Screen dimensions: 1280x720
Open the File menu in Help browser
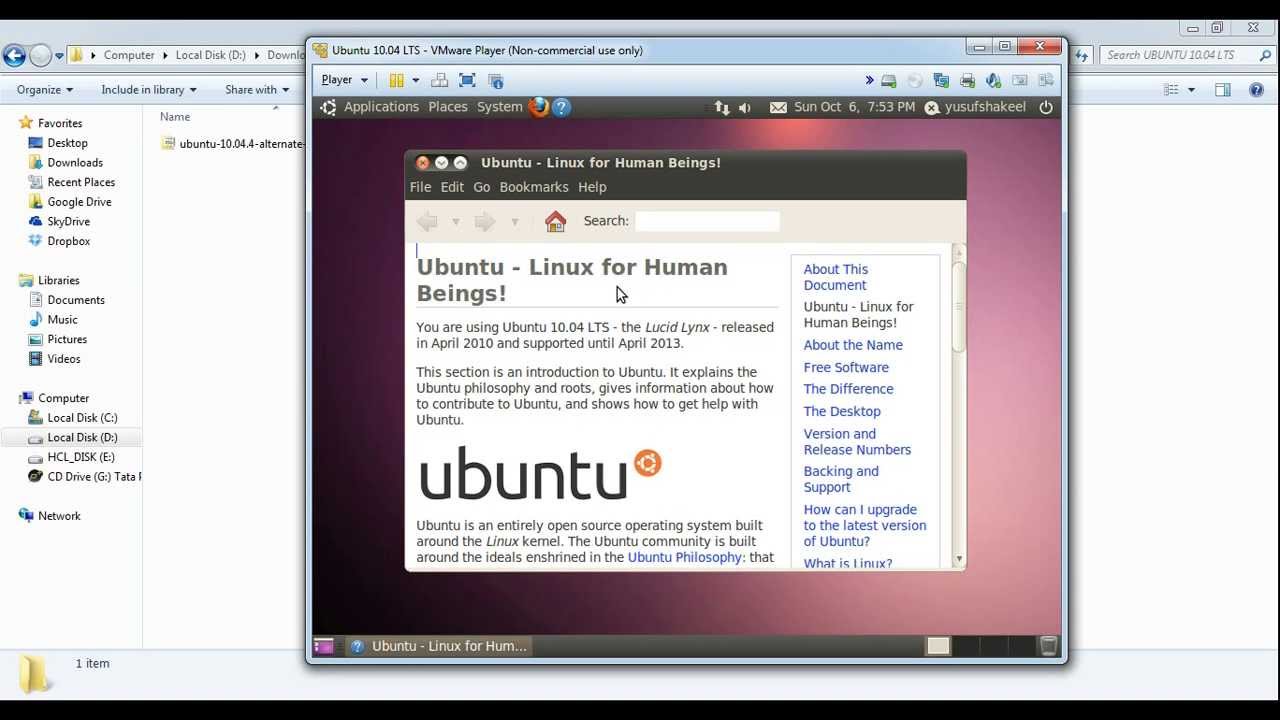coord(420,187)
